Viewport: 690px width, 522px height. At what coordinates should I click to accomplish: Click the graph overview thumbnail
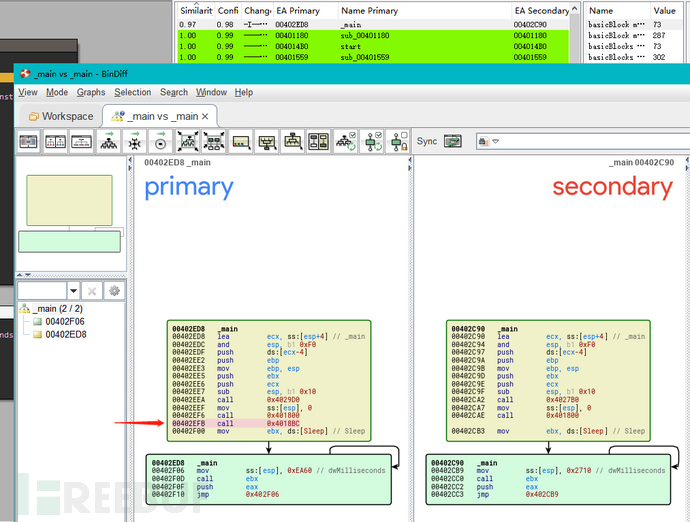coord(70,214)
